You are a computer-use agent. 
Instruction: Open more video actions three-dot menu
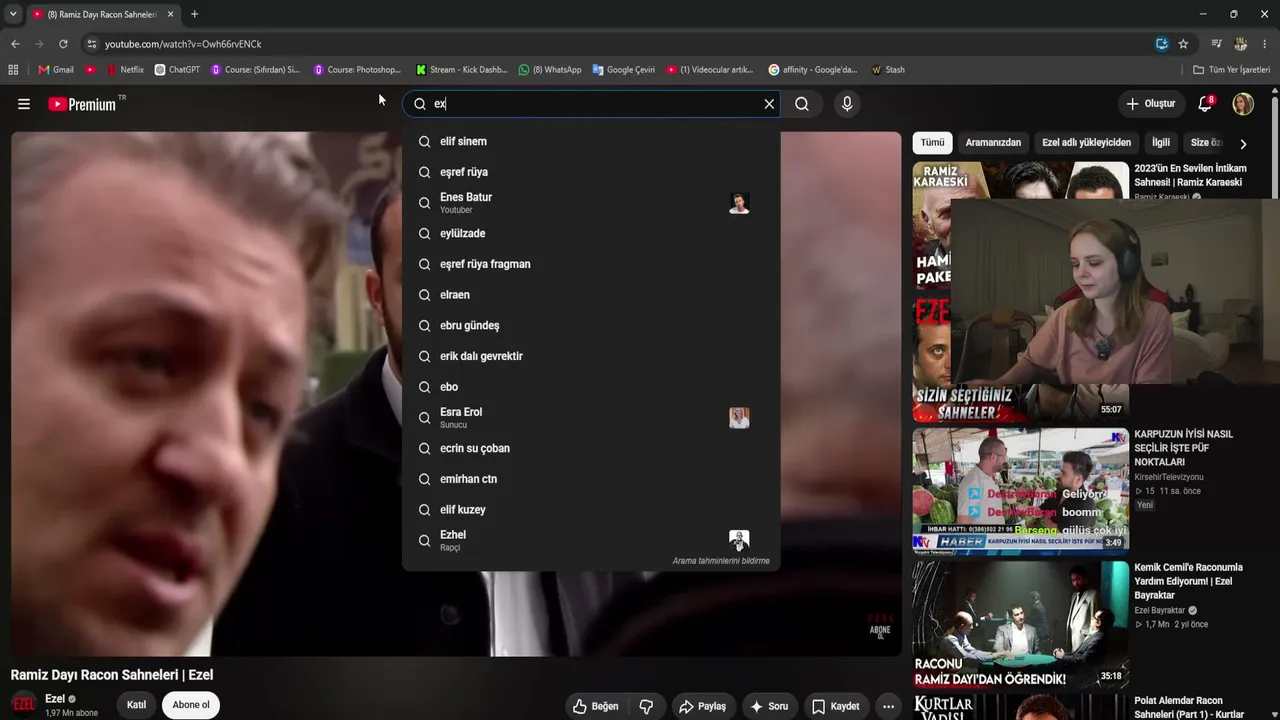pyautogui.click(x=888, y=706)
